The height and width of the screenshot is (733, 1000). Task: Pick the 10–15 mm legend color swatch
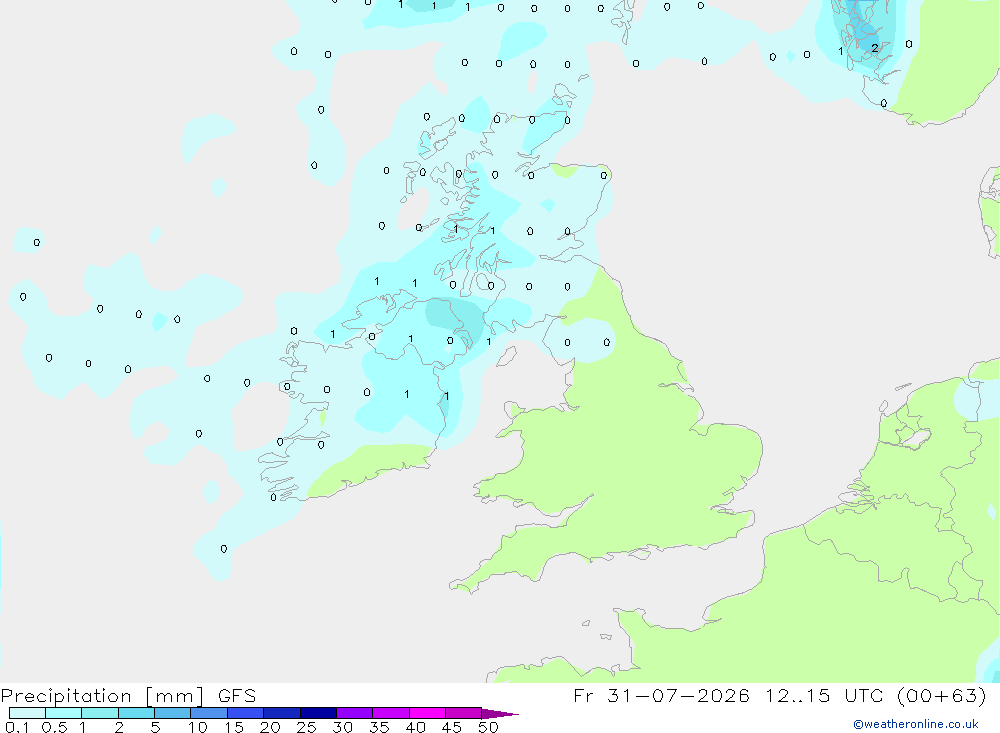point(209,713)
